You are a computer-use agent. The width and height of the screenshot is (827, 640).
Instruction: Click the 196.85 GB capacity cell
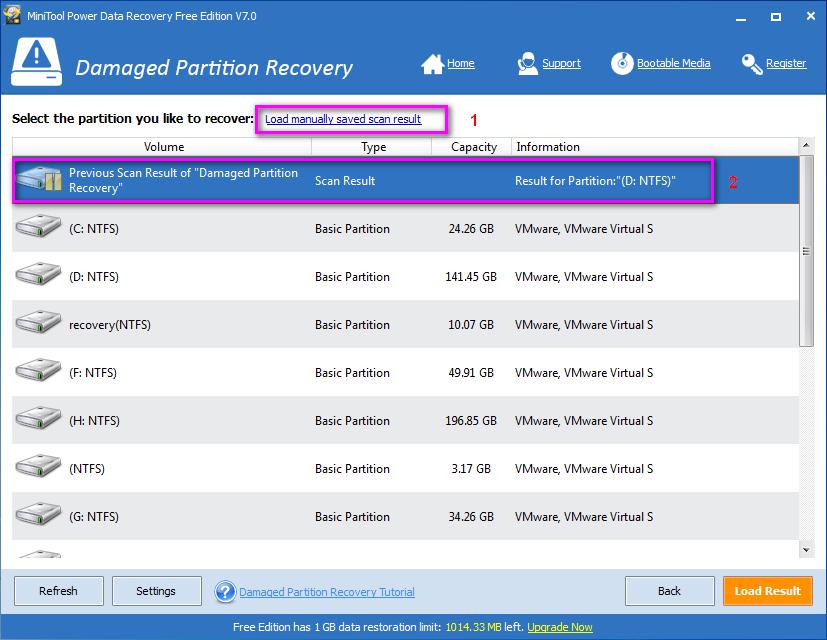[x=471, y=421]
